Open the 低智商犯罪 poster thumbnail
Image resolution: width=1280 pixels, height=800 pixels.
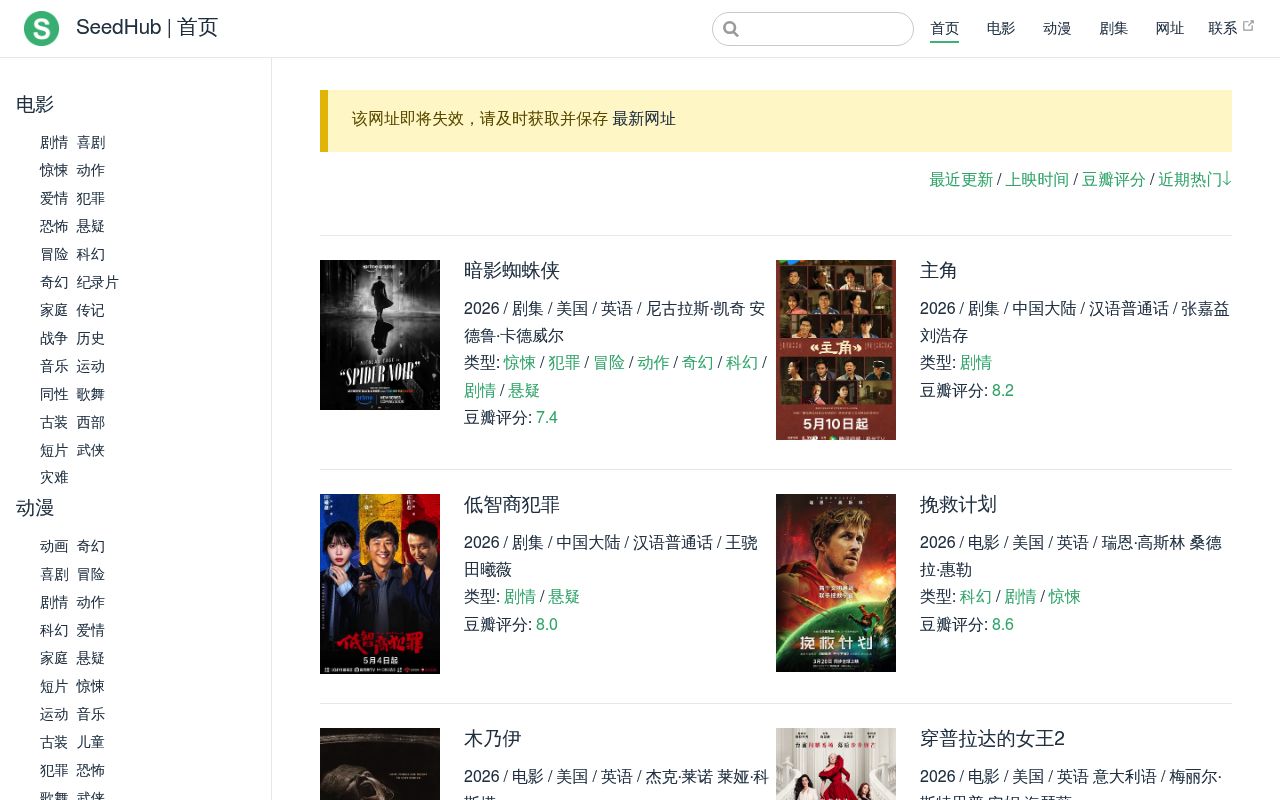(380, 584)
